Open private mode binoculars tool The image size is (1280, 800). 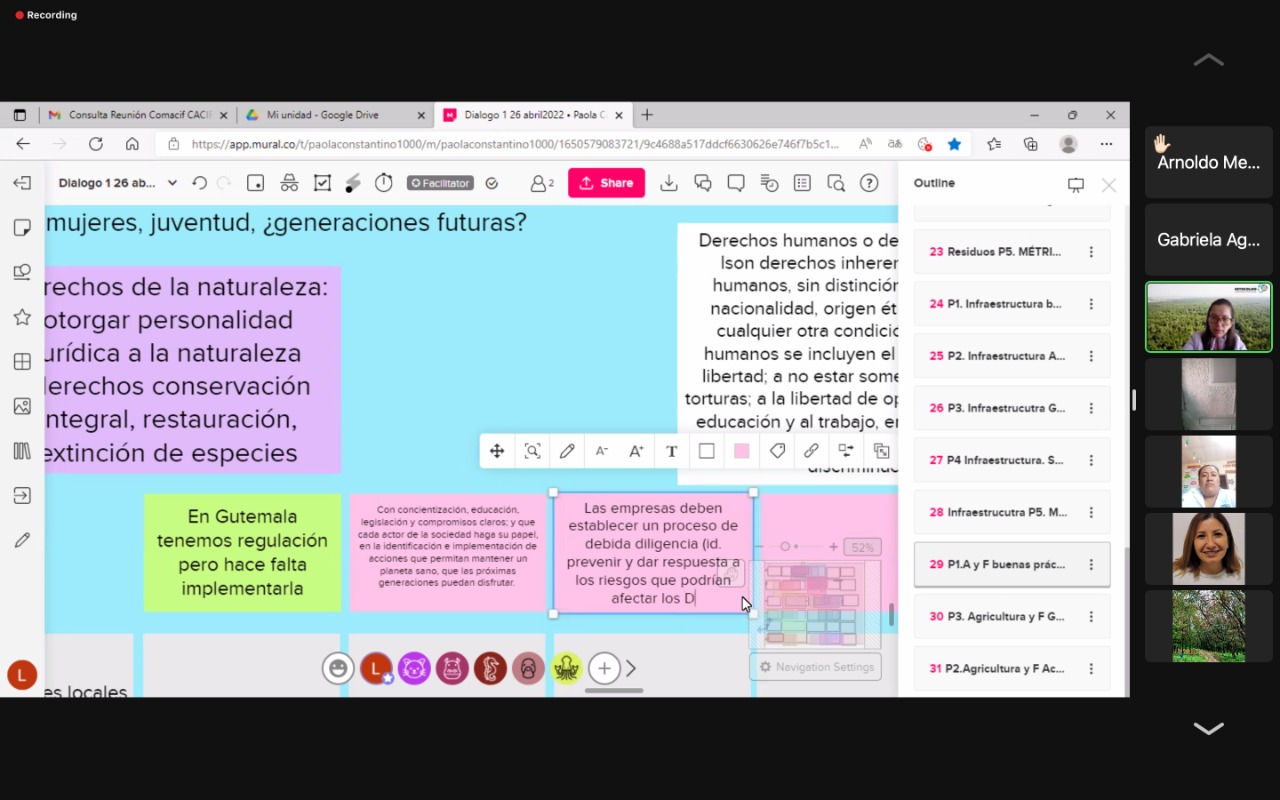289,183
